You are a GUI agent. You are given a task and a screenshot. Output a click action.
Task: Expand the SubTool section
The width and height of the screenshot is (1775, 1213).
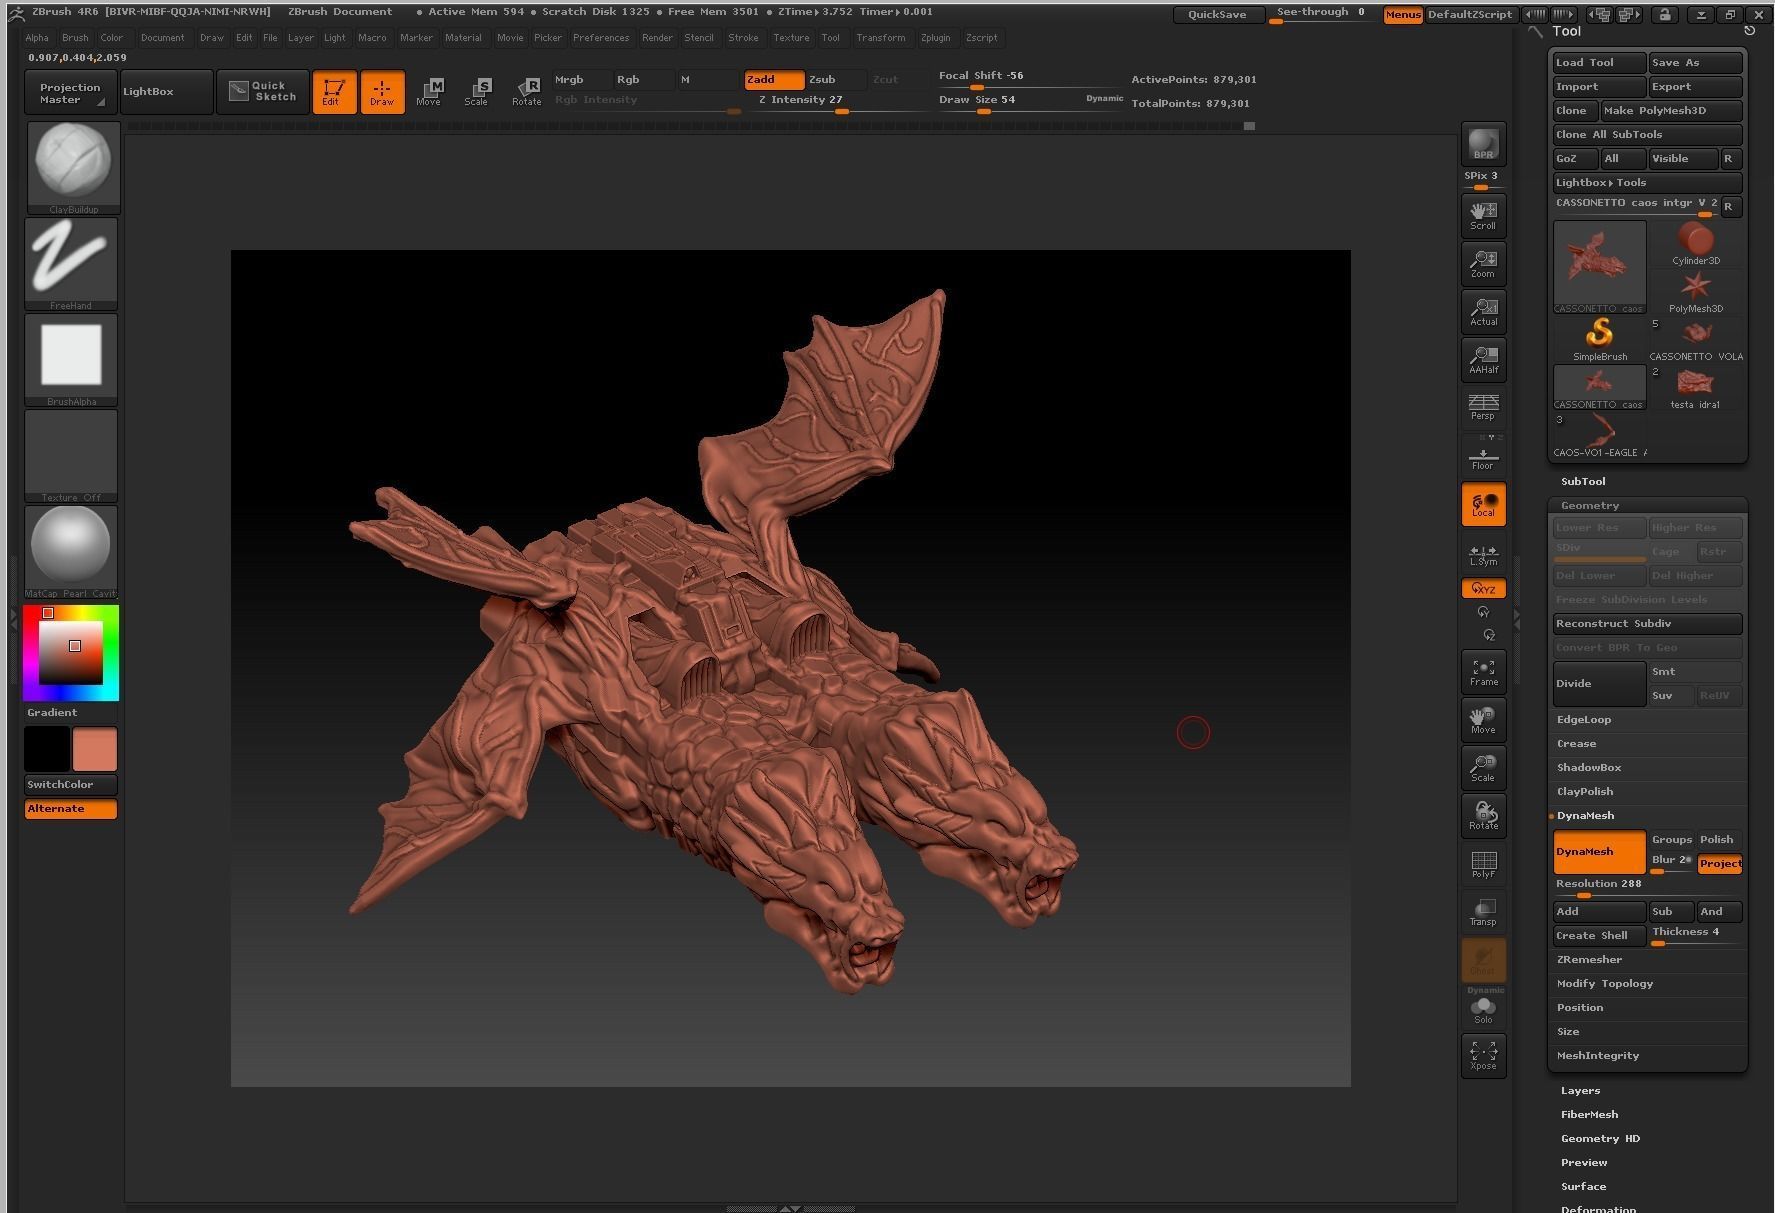point(1582,481)
